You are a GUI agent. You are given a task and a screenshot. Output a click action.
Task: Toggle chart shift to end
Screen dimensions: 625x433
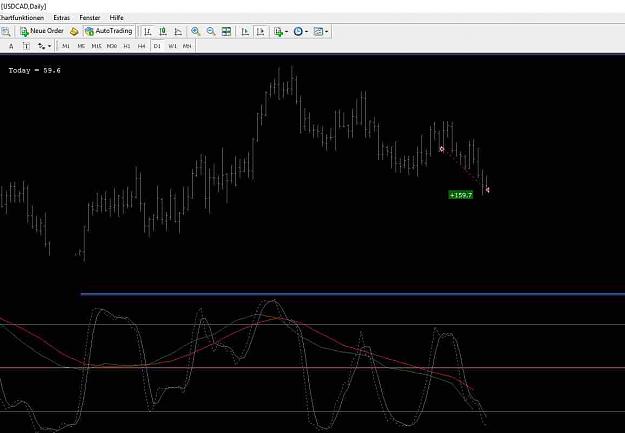pyautogui.click(x=261, y=31)
